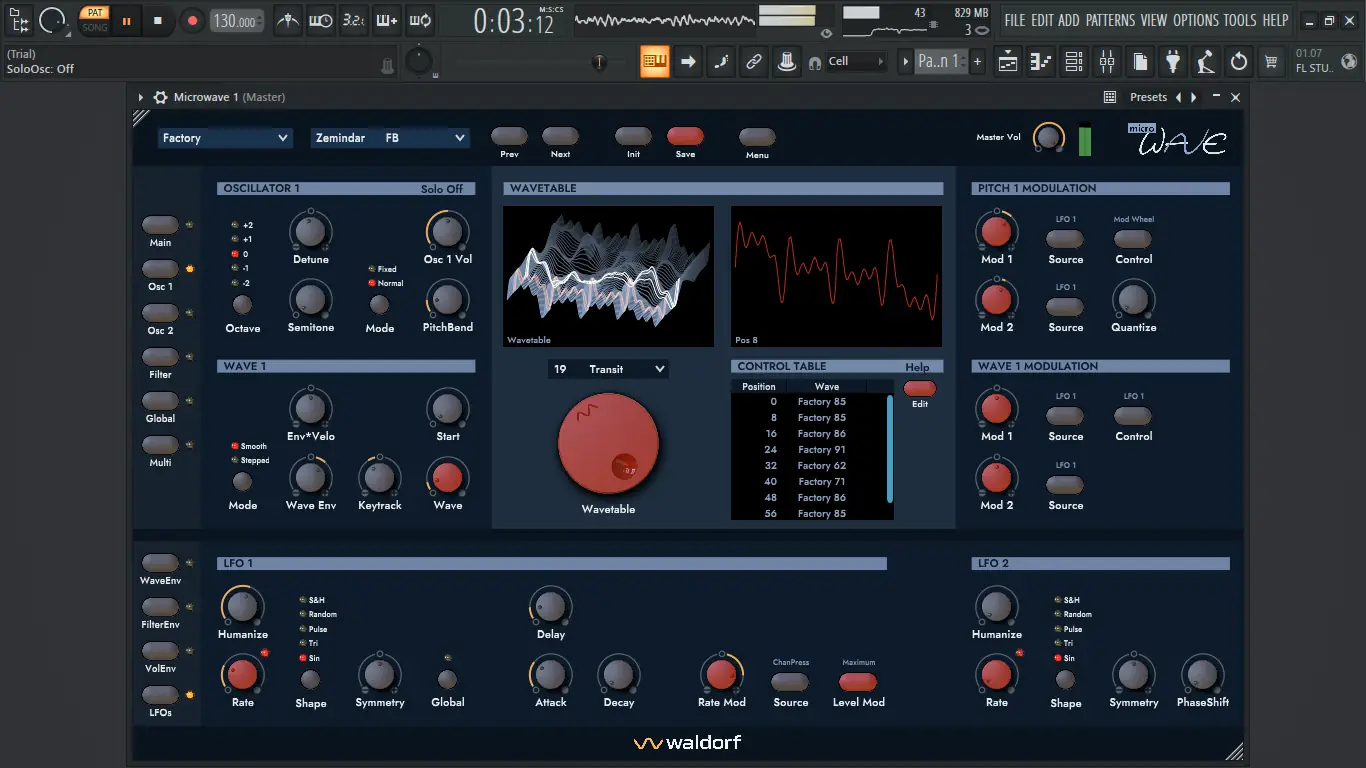Select the -1 octave option
1366x768 pixels.
point(240,268)
